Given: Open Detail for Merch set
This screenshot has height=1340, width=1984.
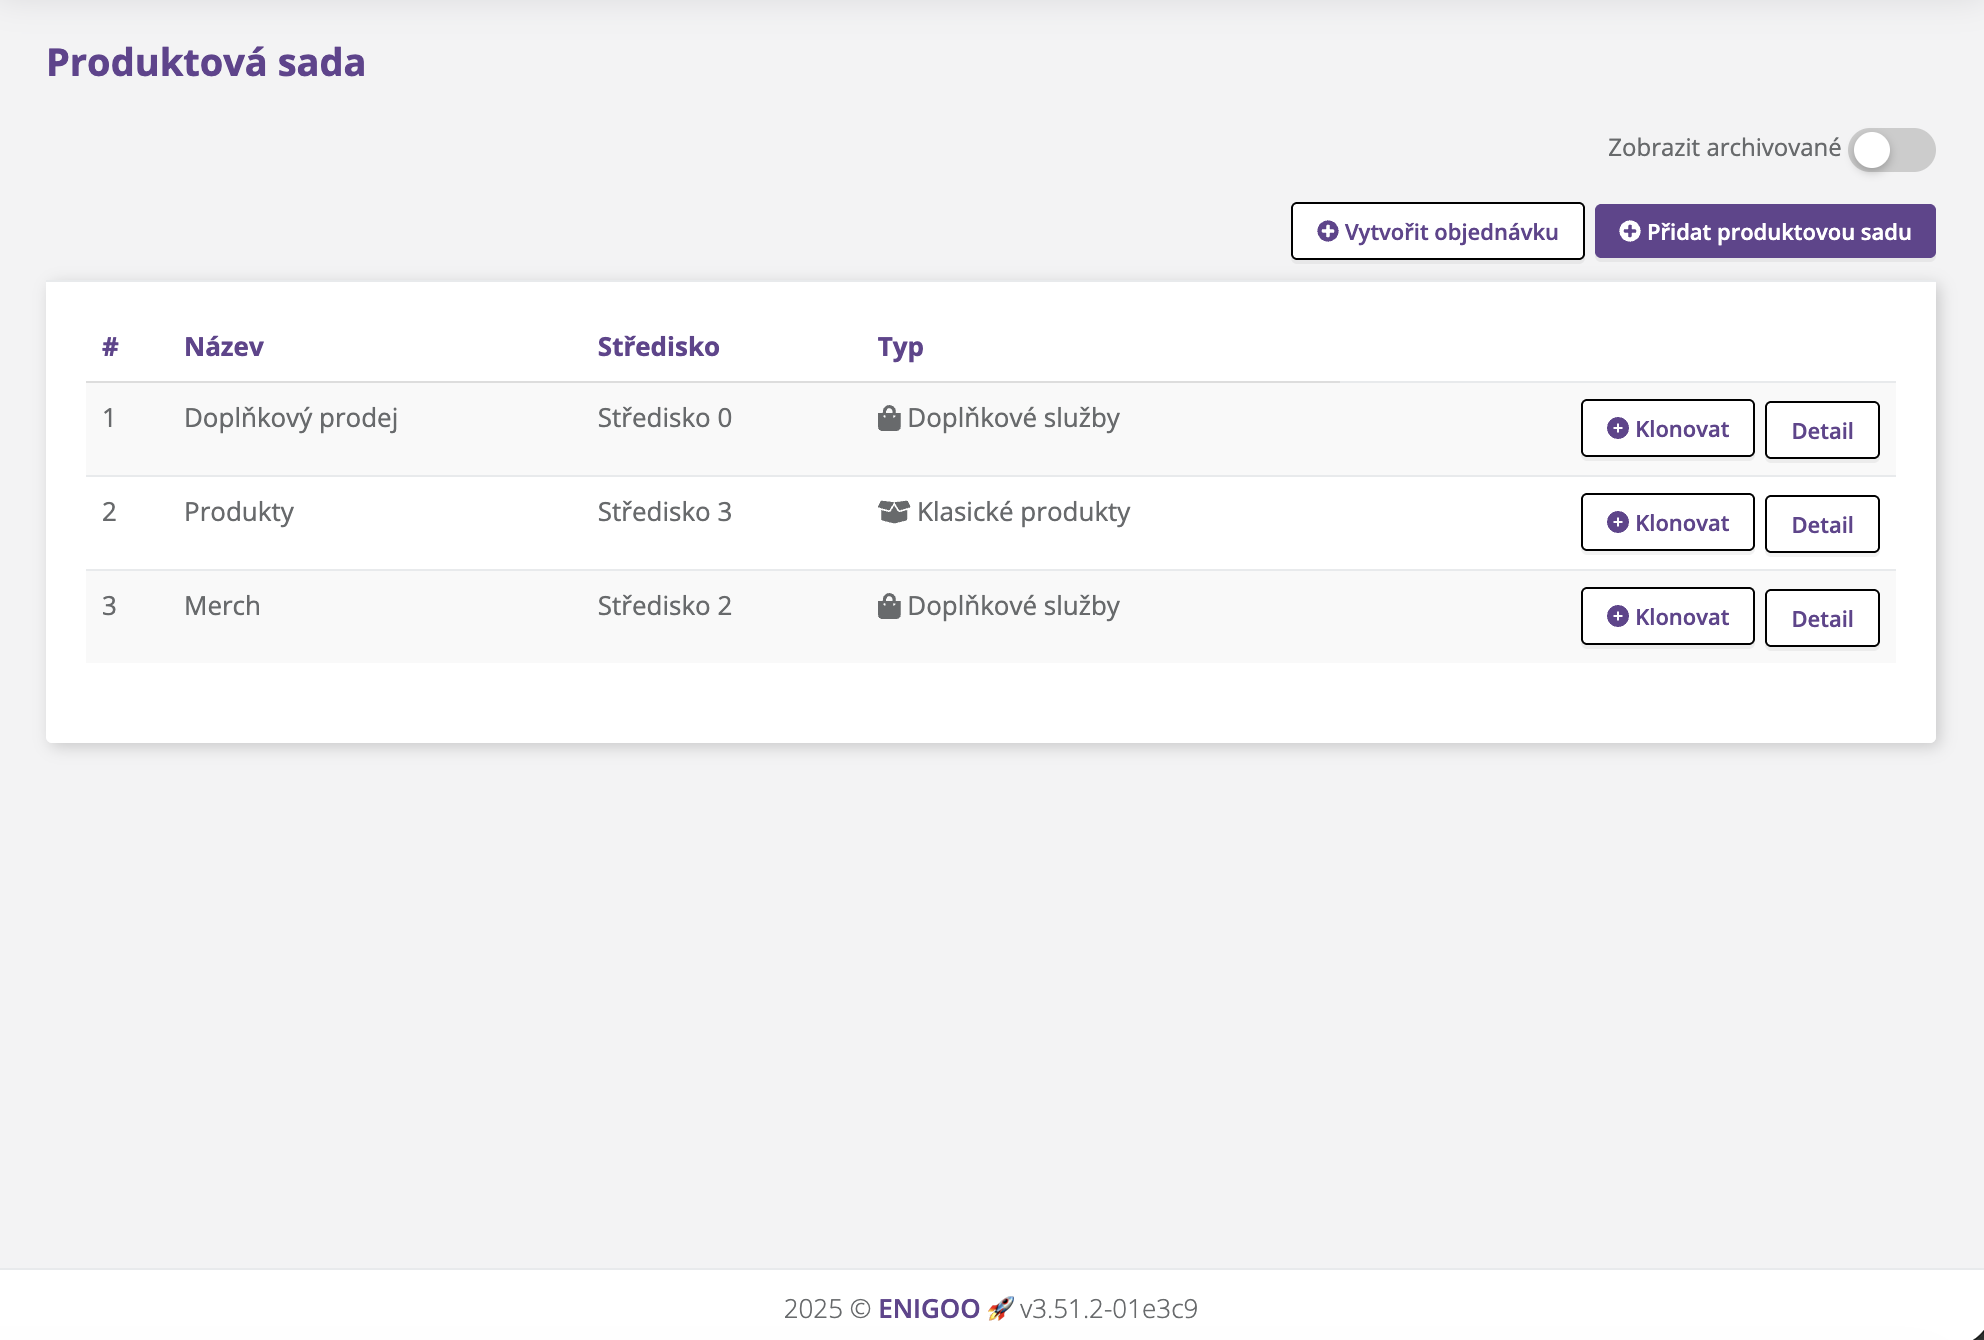Looking at the screenshot, I should point(1821,619).
